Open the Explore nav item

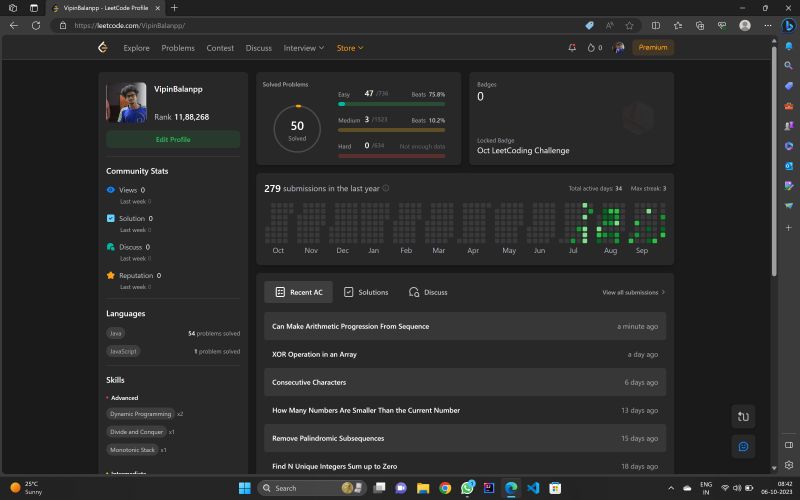coord(136,48)
